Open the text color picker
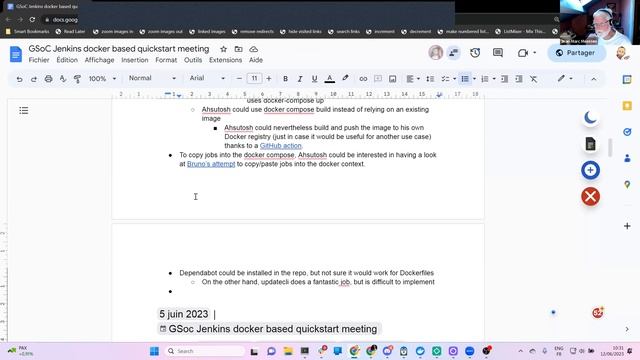The image size is (640, 360). [x=330, y=79]
